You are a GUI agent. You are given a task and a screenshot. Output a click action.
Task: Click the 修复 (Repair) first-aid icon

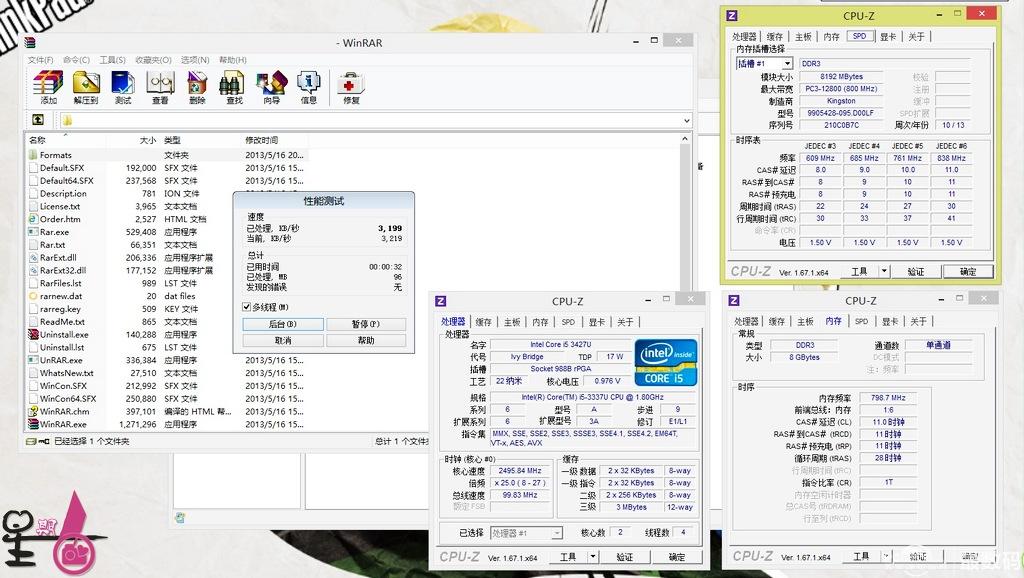pyautogui.click(x=351, y=88)
